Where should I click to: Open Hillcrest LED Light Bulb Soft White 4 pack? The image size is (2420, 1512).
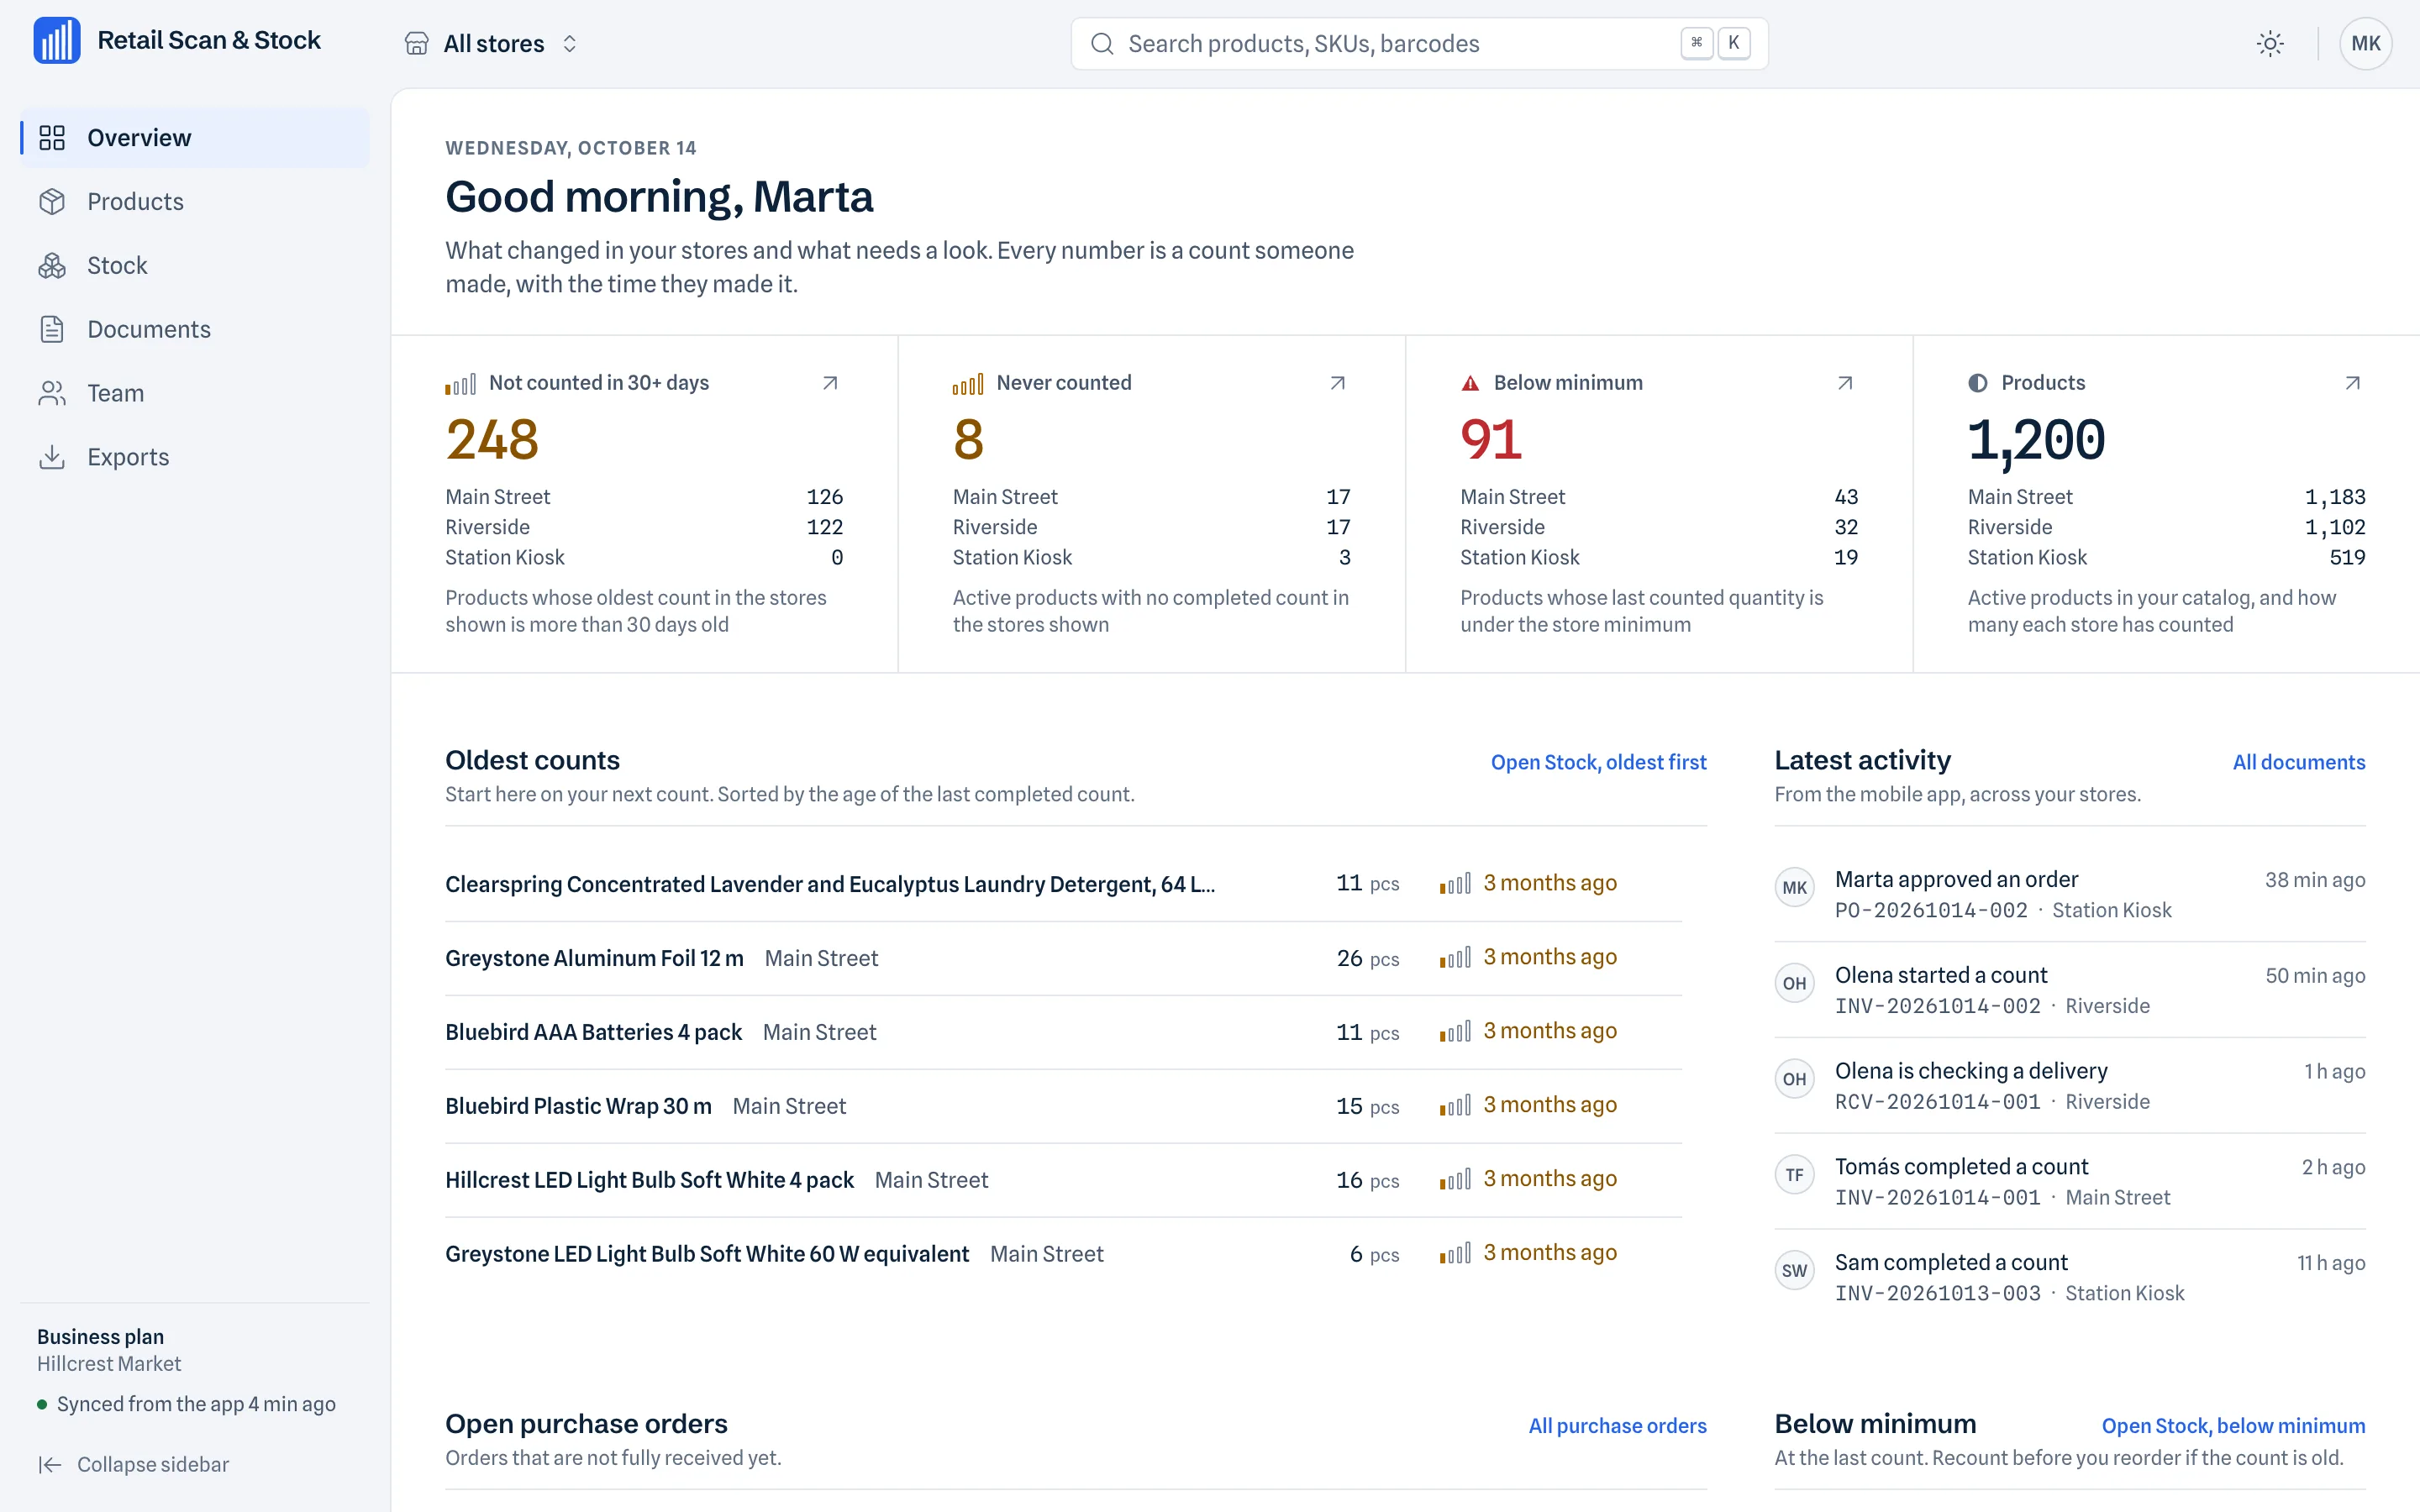pos(1063,1180)
